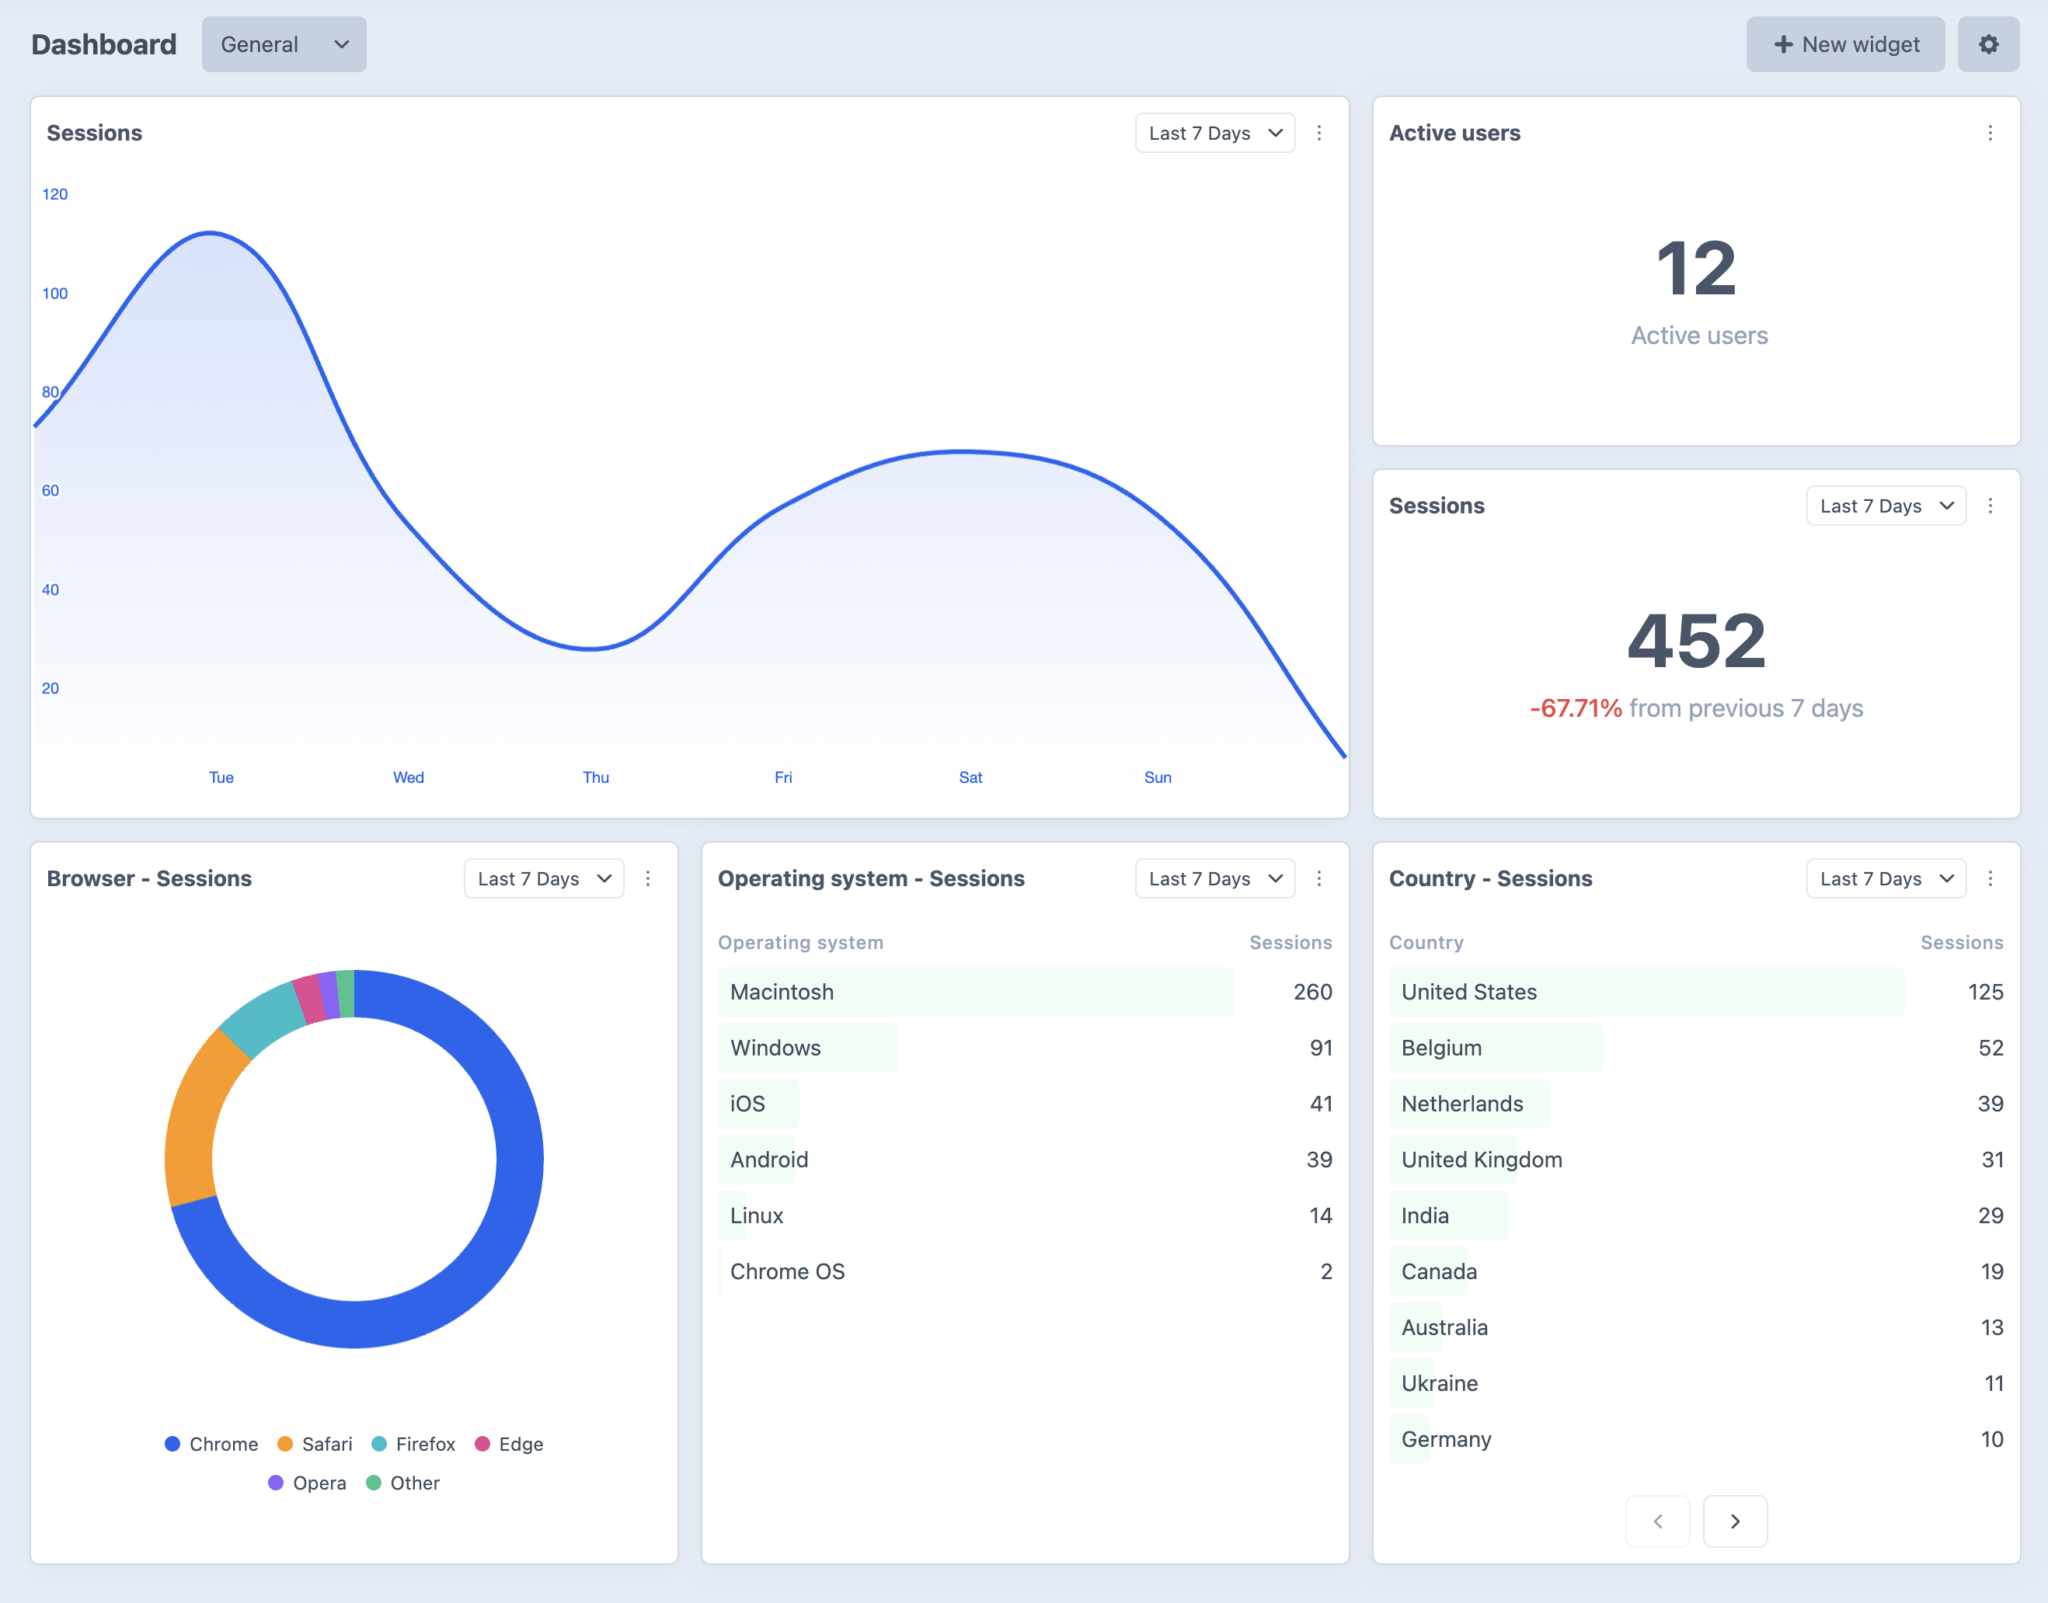Open Last 7 Days dropdown on Sessions chart
This screenshot has height=1603, width=2048.
pyautogui.click(x=1214, y=133)
